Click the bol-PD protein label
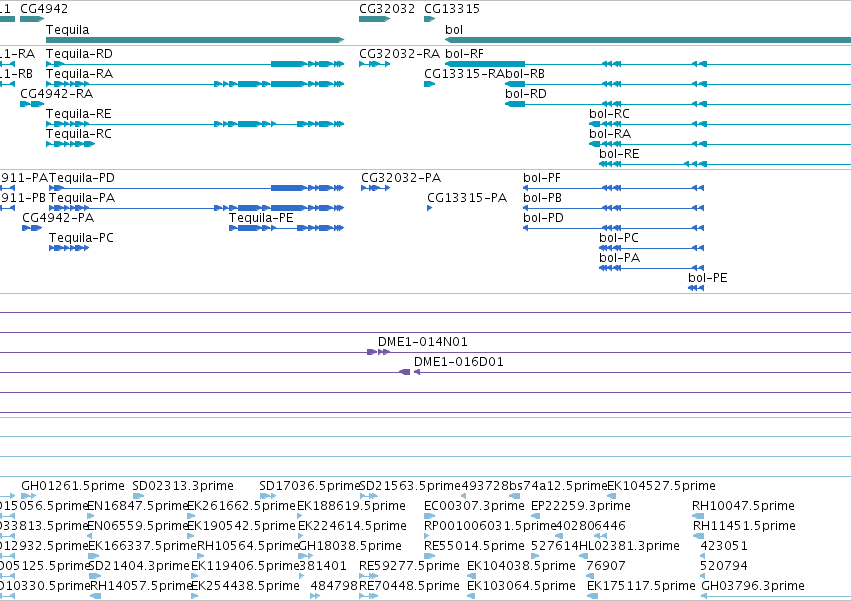The width and height of the screenshot is (851, 601). (x=543, y=218)
